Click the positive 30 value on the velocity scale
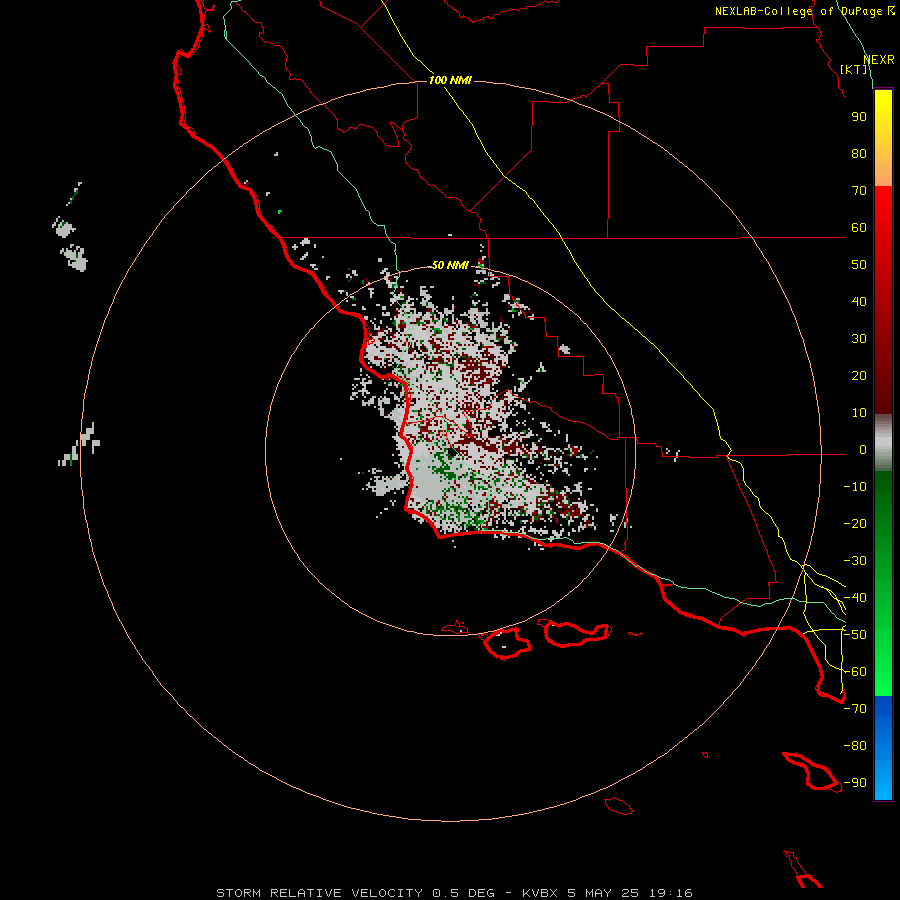Screen dimensions: 900x900 [859, 339]
